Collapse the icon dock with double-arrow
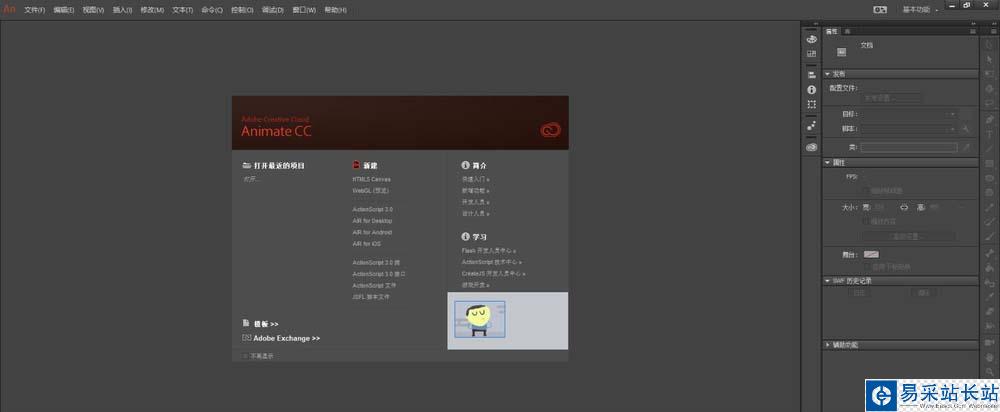This screenshot has height=412, width=1000. point(815,24)
